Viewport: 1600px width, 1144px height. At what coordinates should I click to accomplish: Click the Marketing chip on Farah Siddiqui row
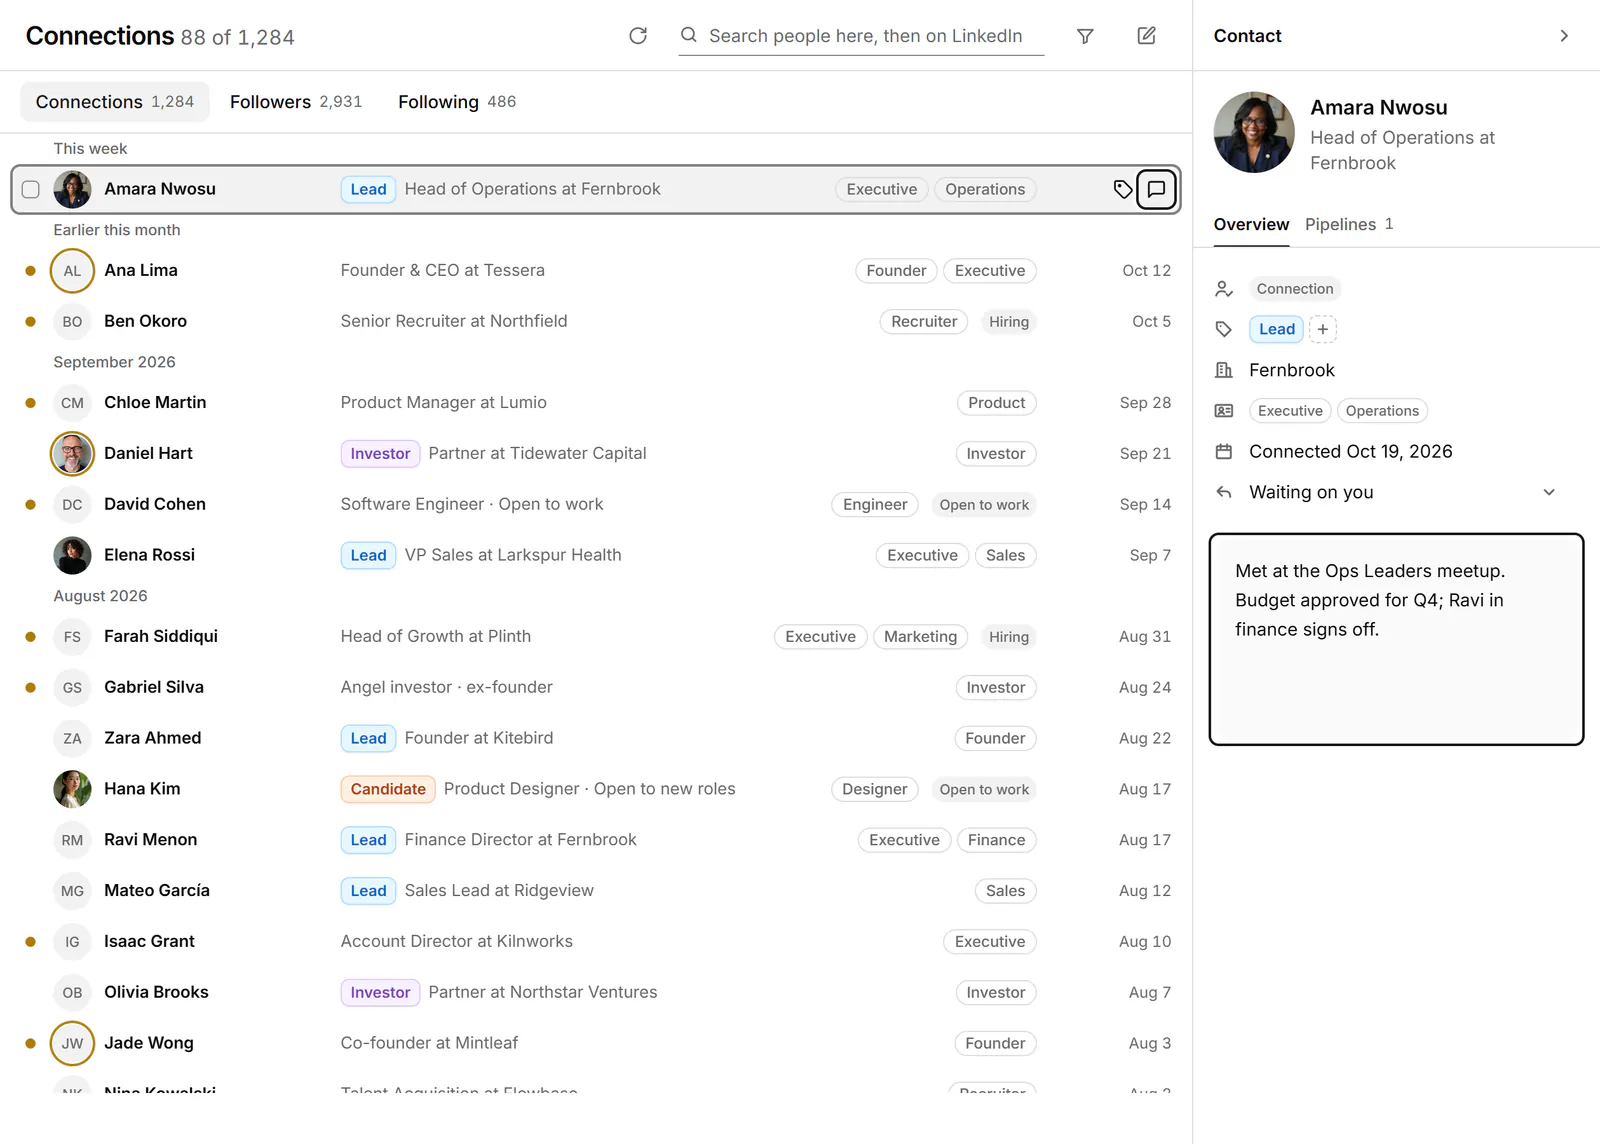[920, 636]
